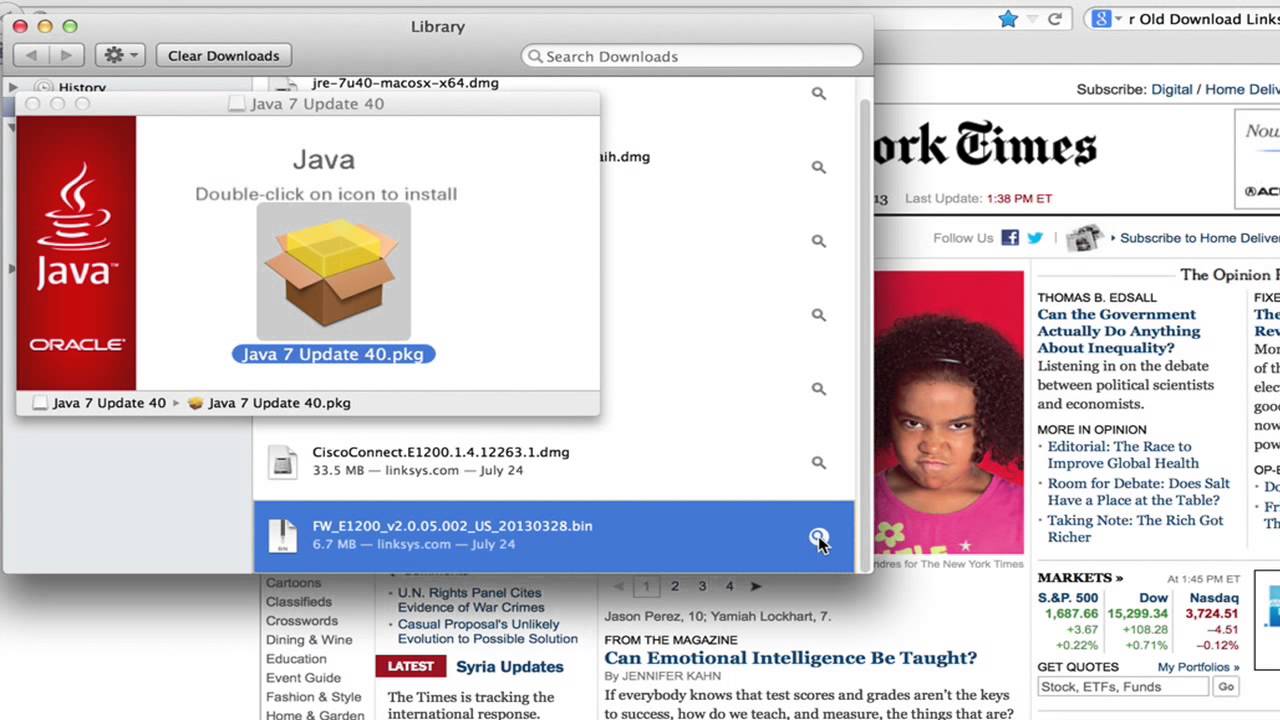
Task: Click Java 7 Update 40.pkg in path bar
Action: coord(269,403)
